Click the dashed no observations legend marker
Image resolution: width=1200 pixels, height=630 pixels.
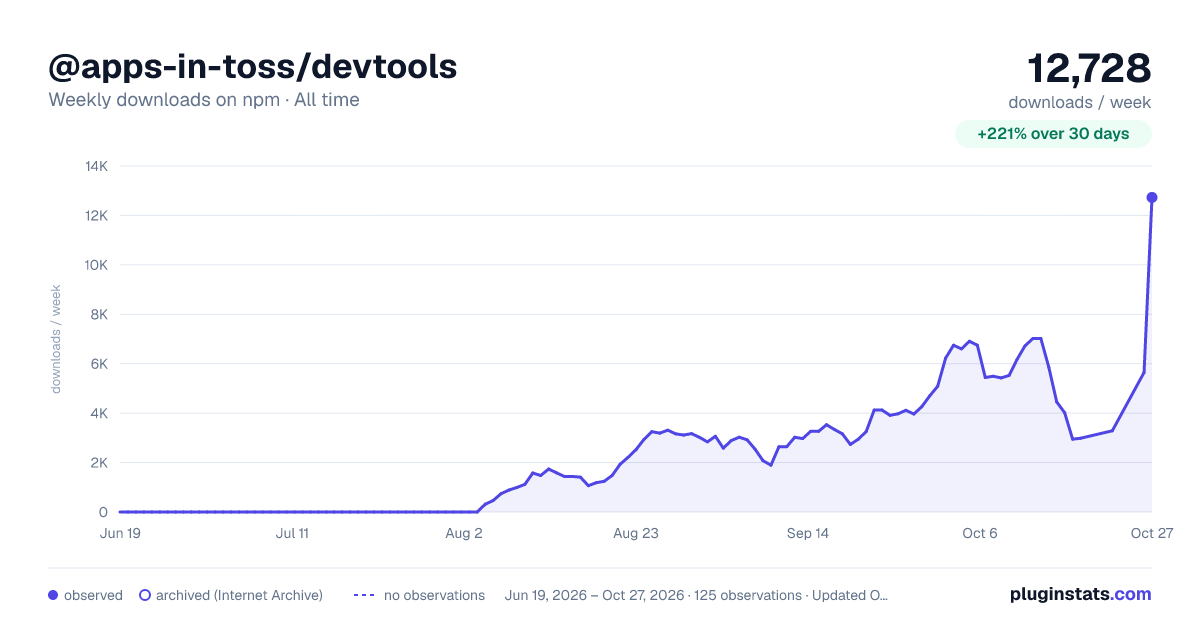click(364, 595)
